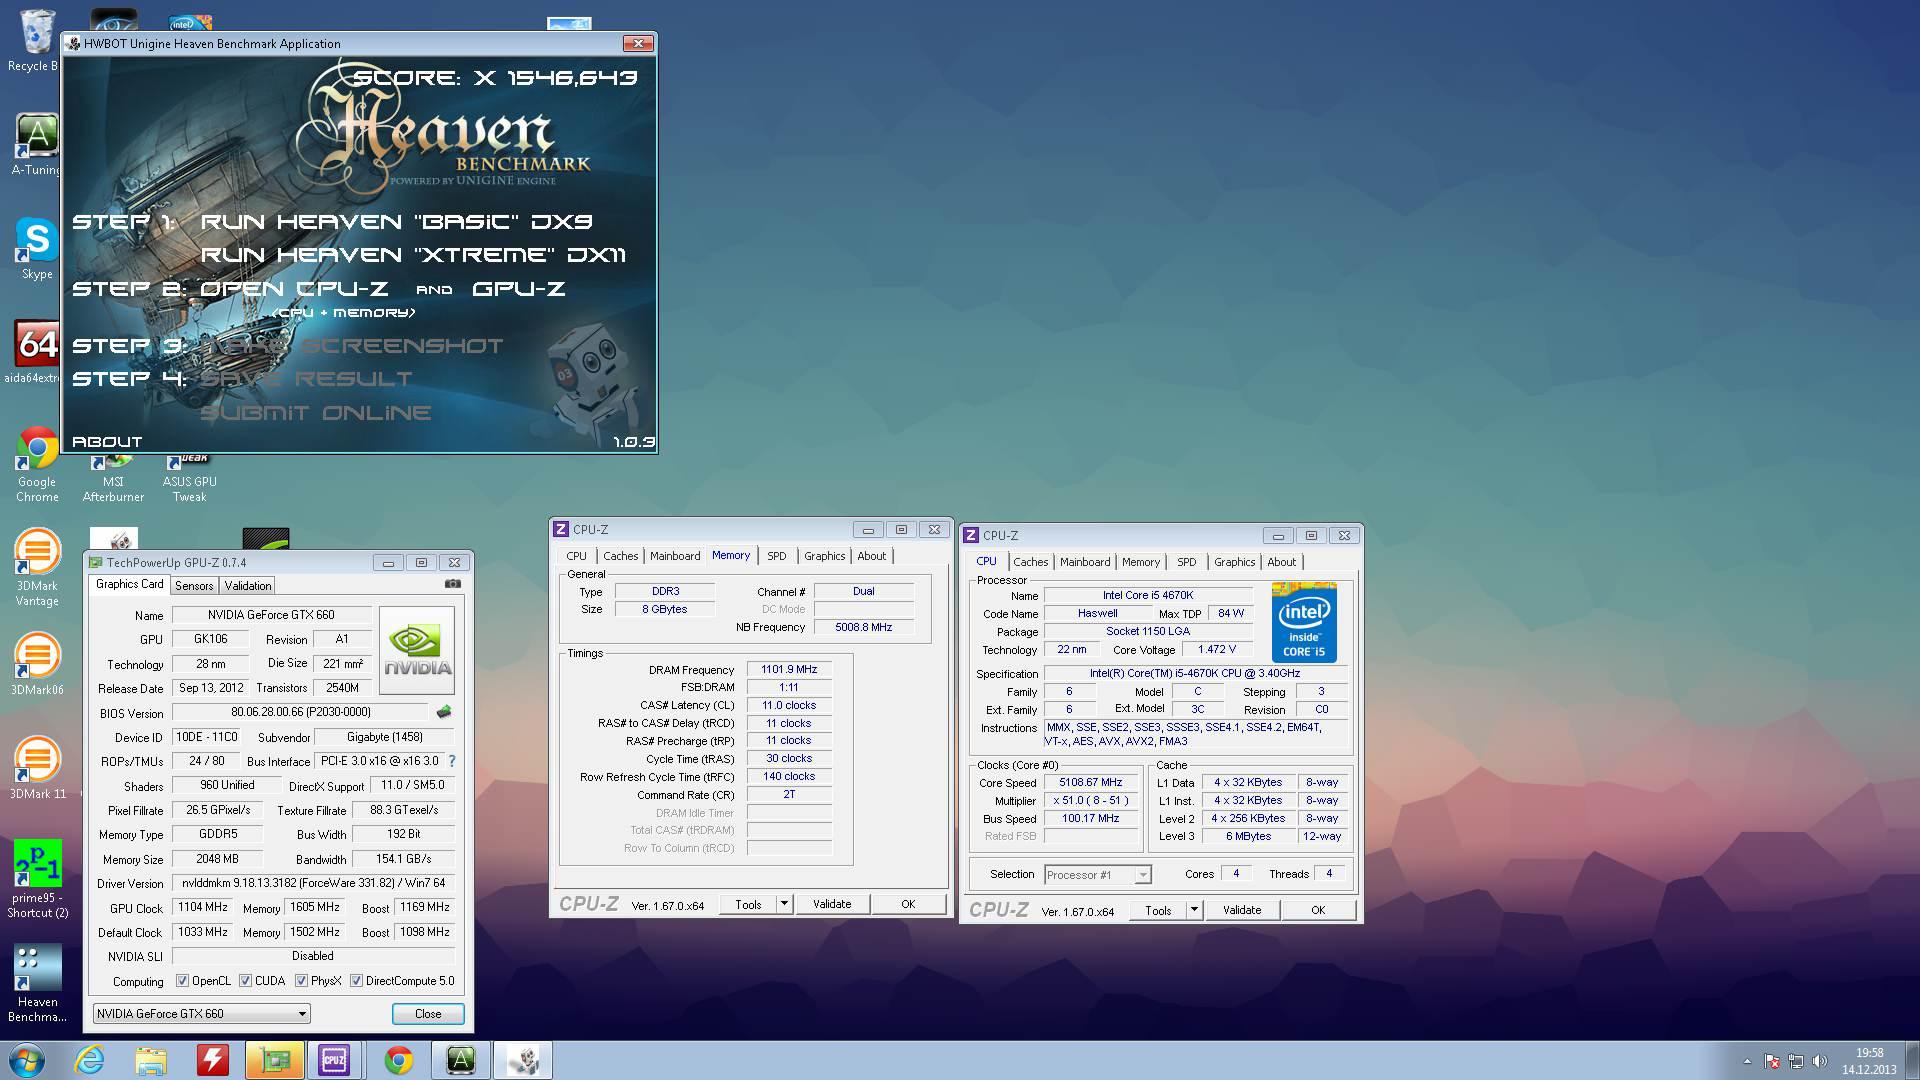Toggle the PhysX checkbox in GPU-Z
Image resolution: width=1920 pixels, height=1080 pixels.
point(301,981)
